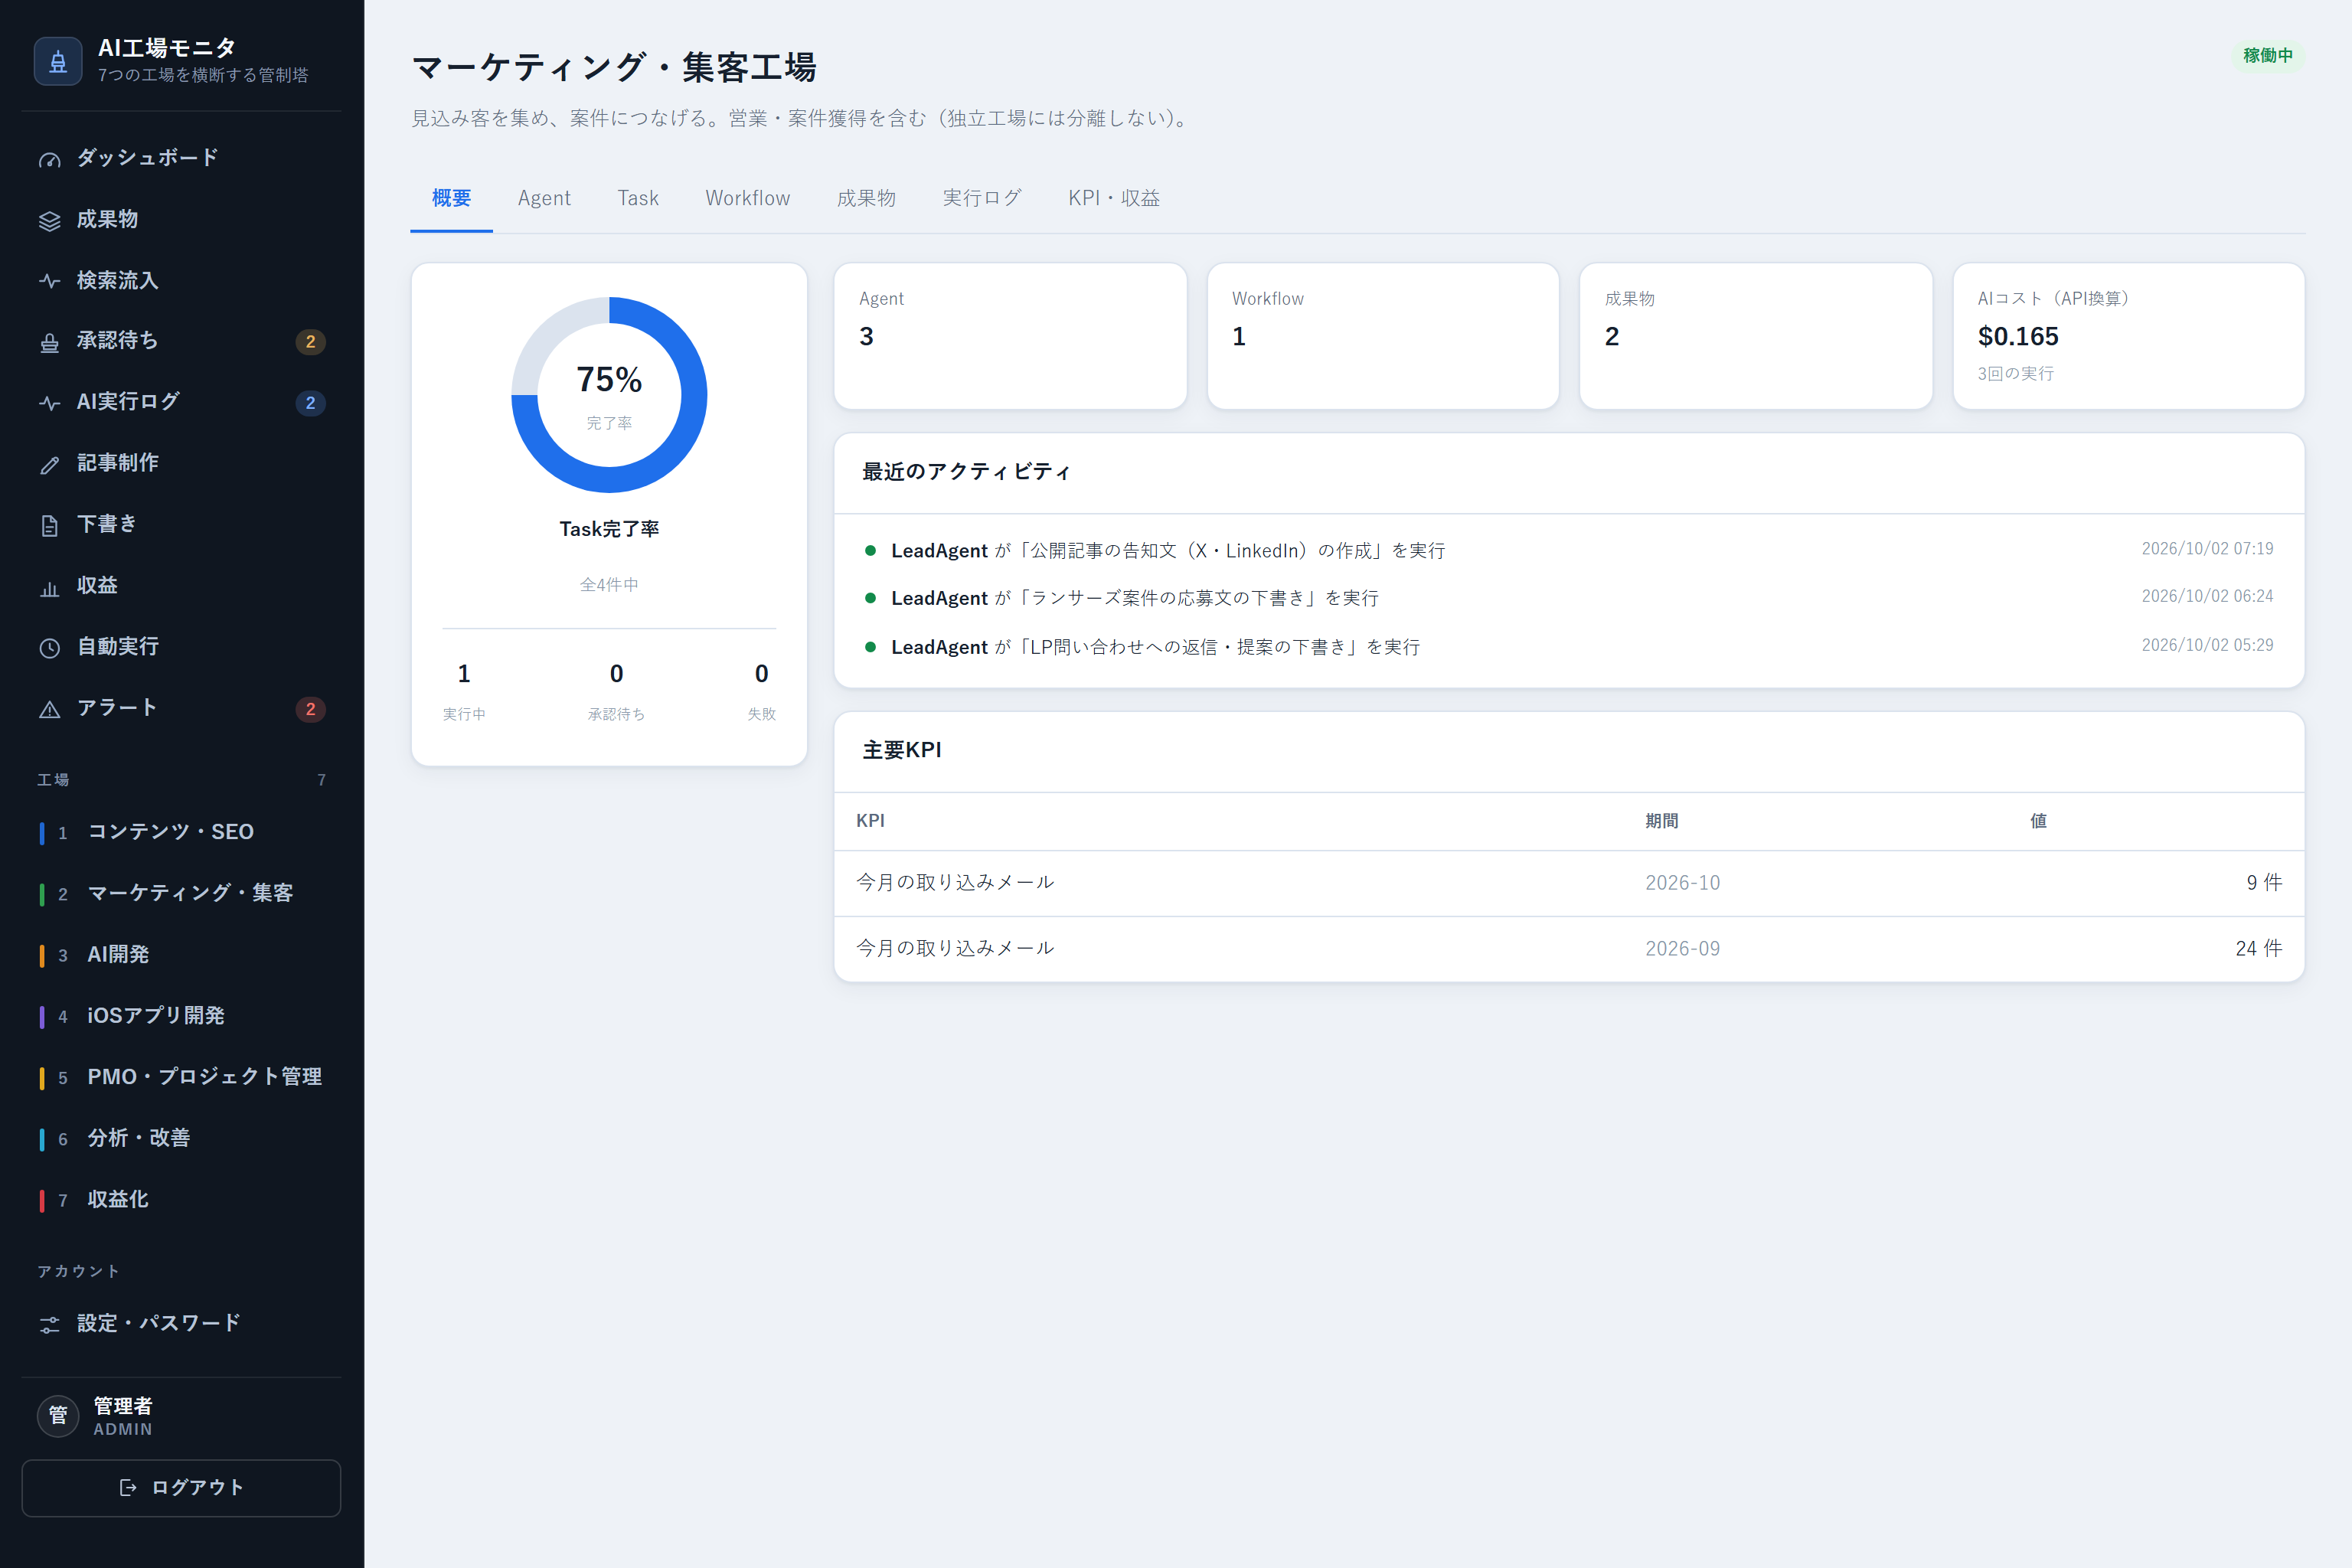Viewport: 2352px width, 1568px height.
Task: Open the Task tab
Action: coord(638,199)
